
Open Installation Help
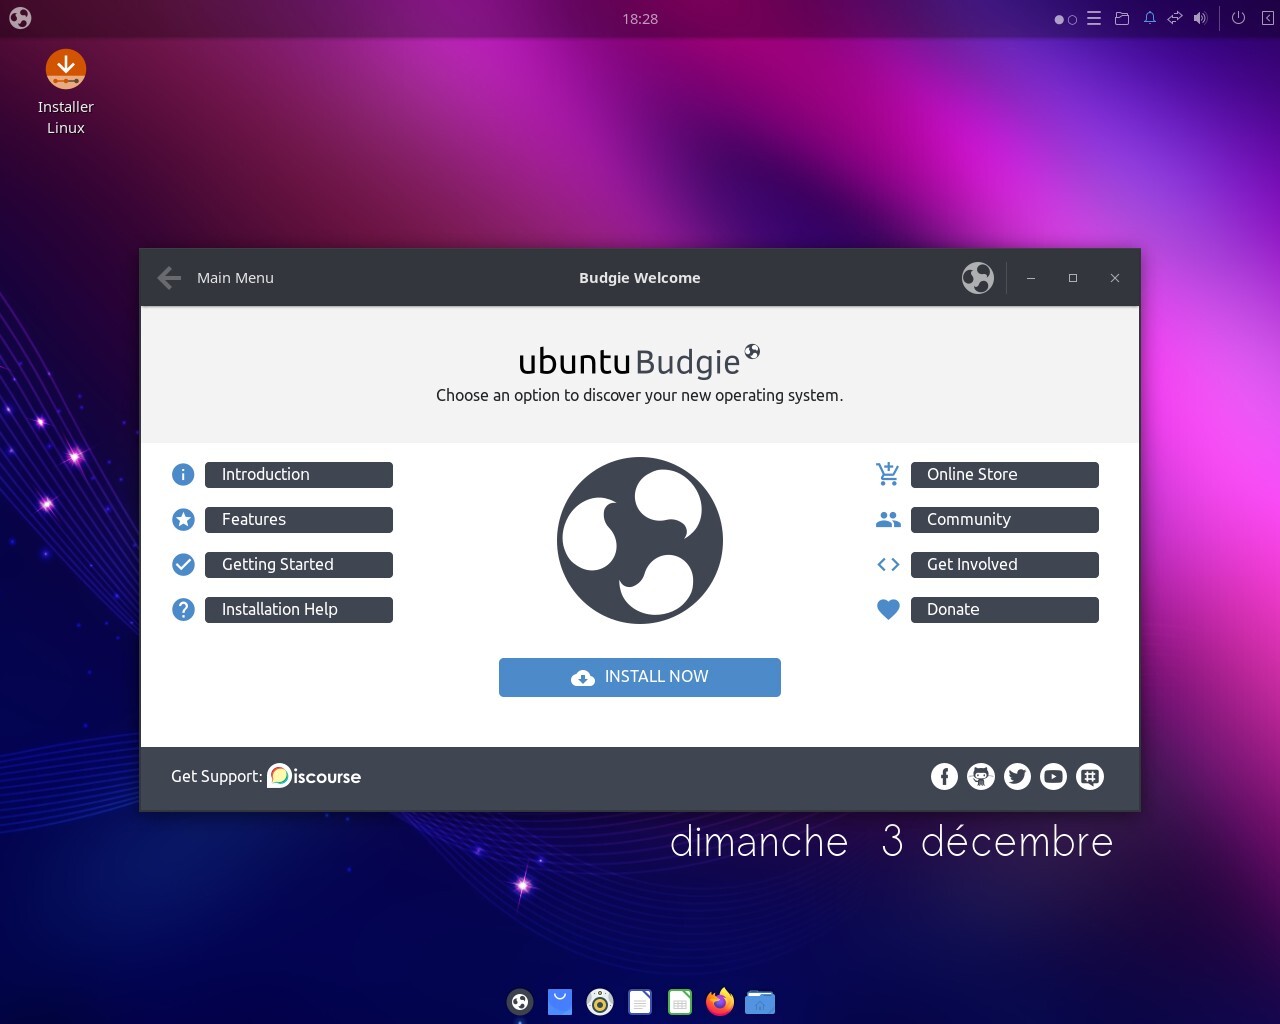point(299,610)
